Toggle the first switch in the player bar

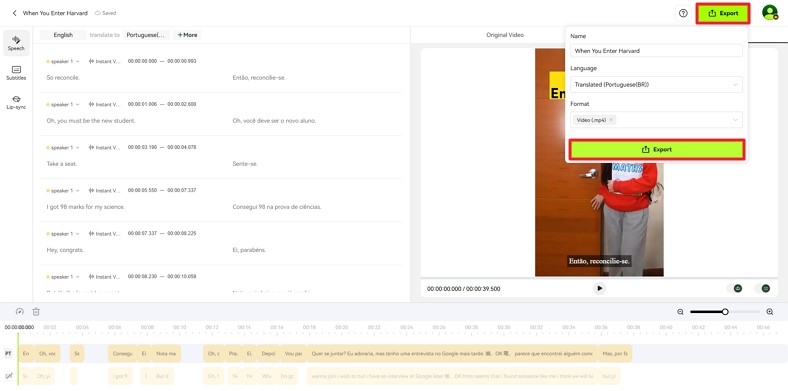tap(736, 288)
